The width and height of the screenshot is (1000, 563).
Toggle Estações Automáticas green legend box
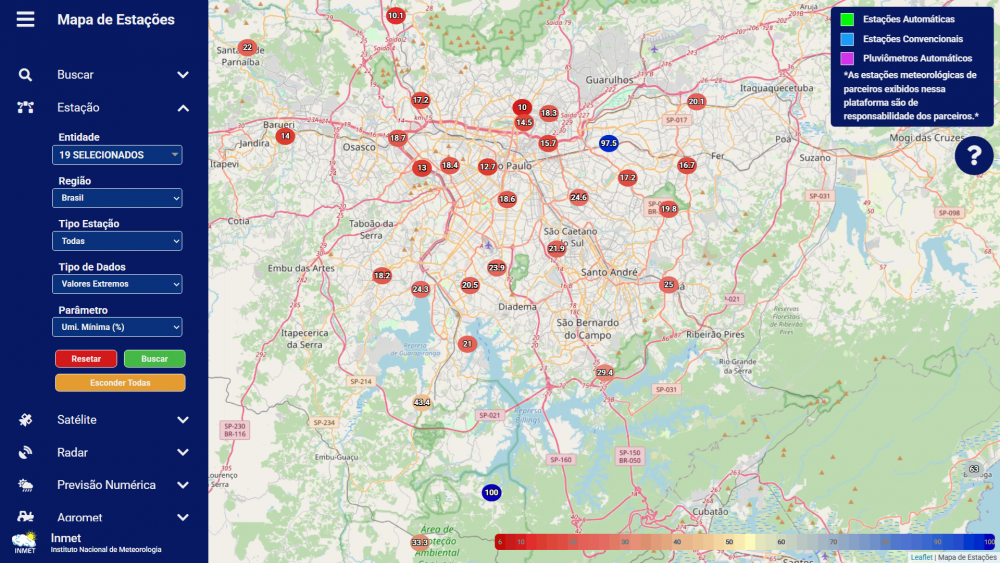(847, 20)
